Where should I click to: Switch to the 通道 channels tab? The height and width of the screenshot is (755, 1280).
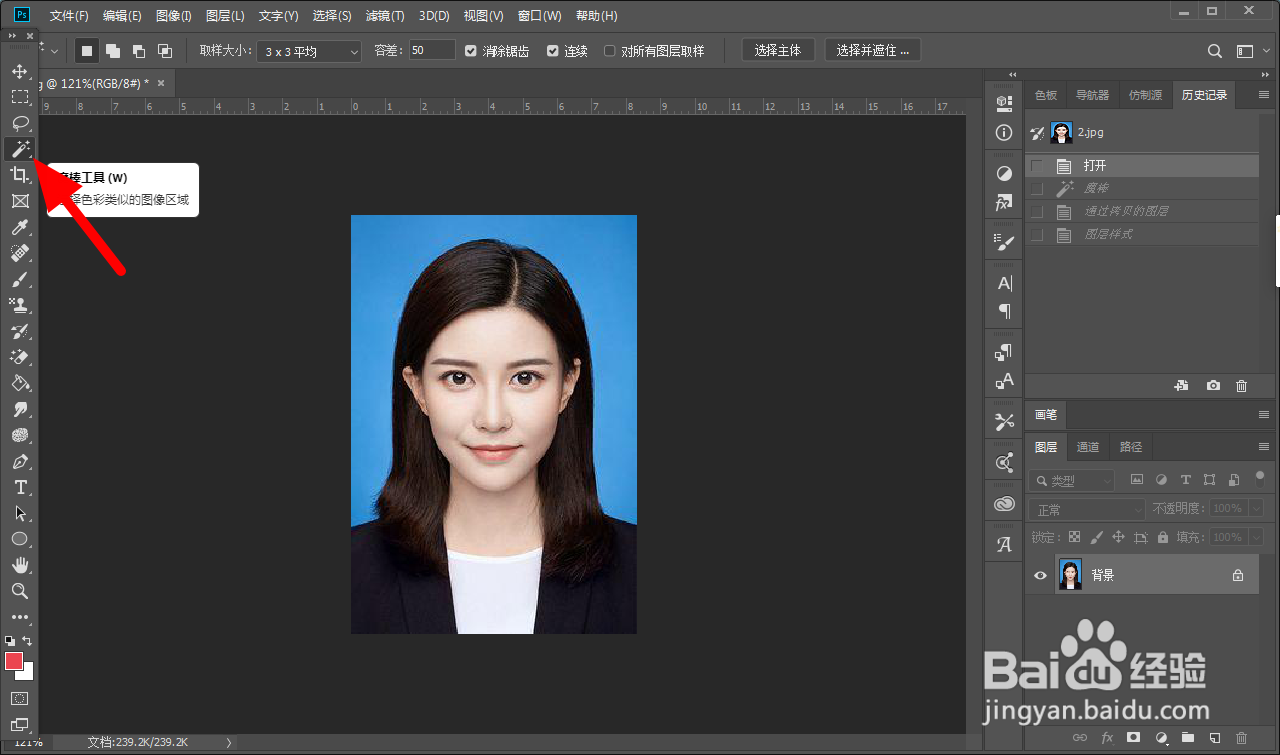pyautogui.click(x=1088, y=447)
